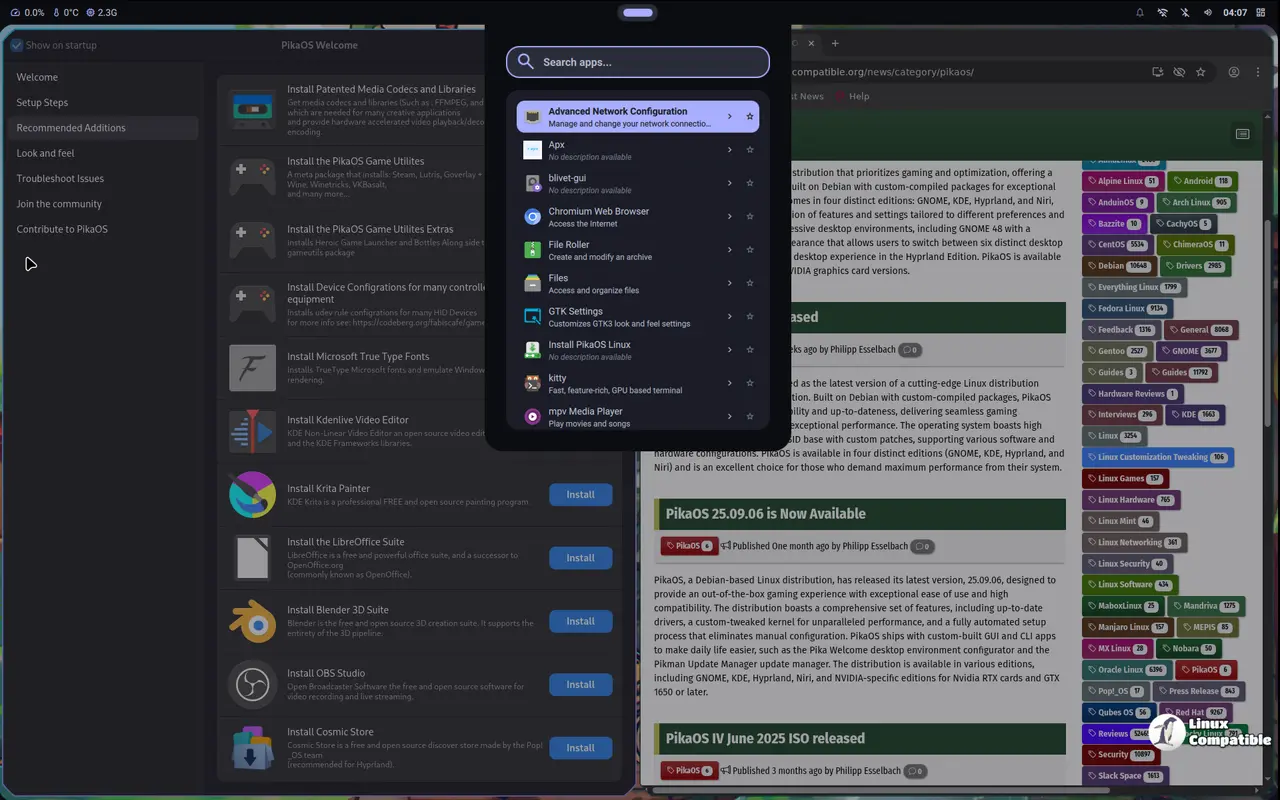1280x800 pixels.
Task: Star Files as a favorite app
Action: point(750,282)
